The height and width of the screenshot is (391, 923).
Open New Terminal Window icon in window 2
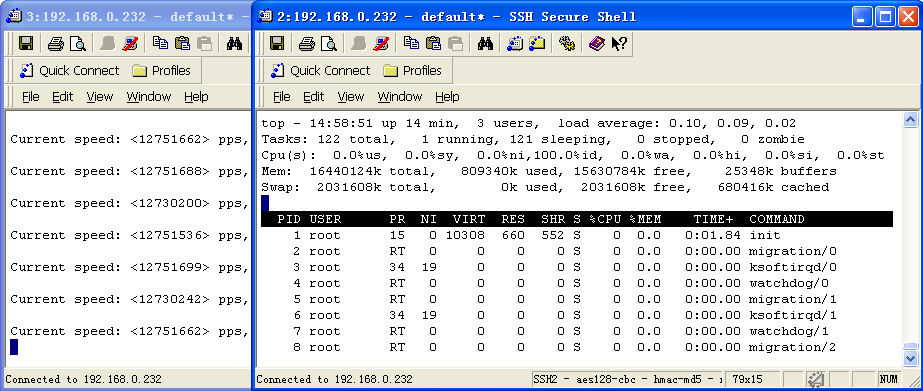[x=515, y=43]
